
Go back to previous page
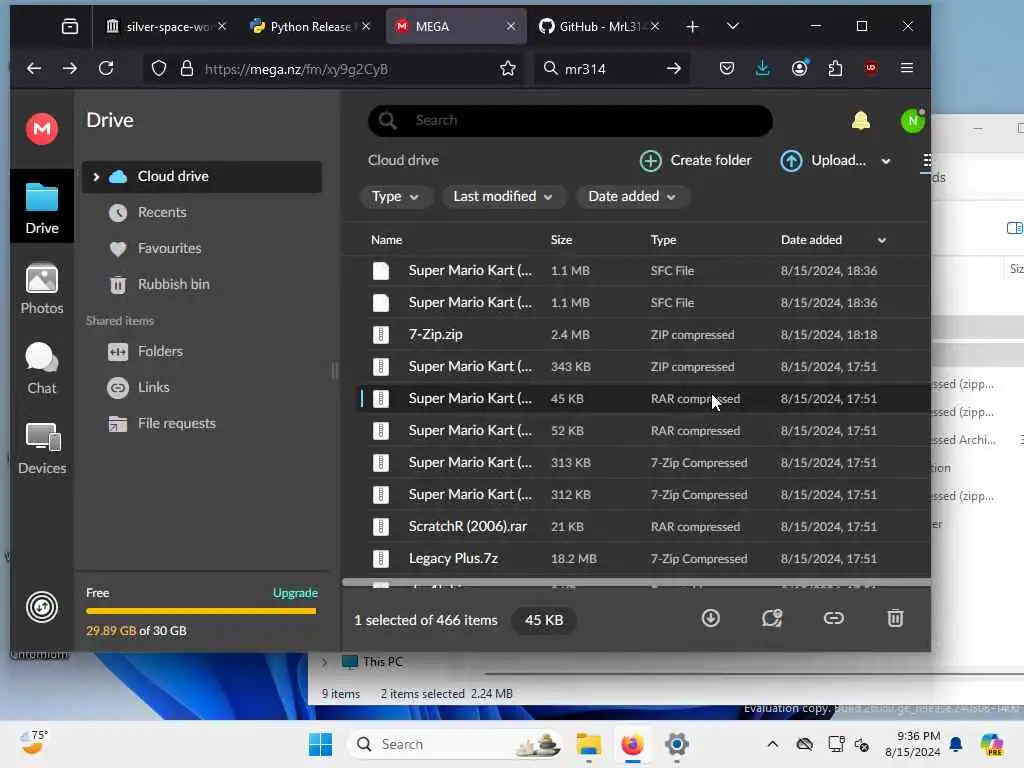click(x=34, y=68)
